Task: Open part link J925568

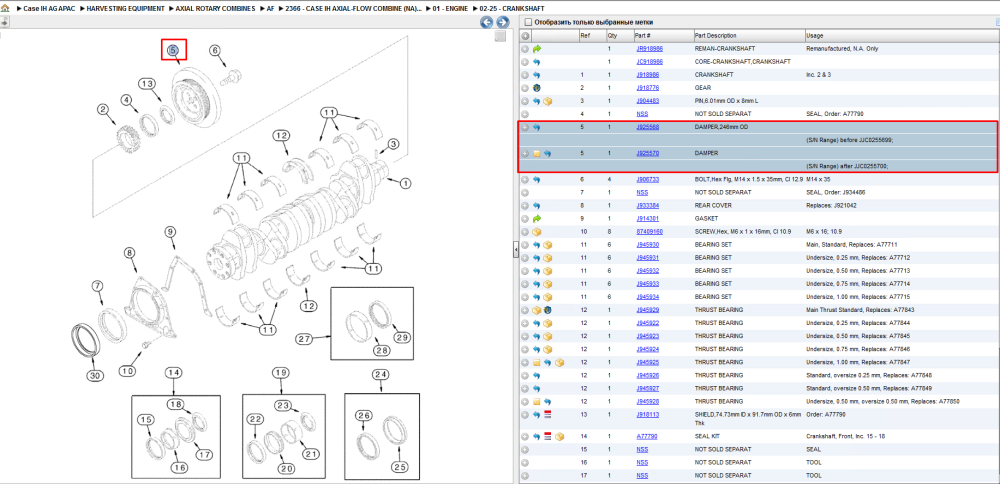Action: (648, 128)
